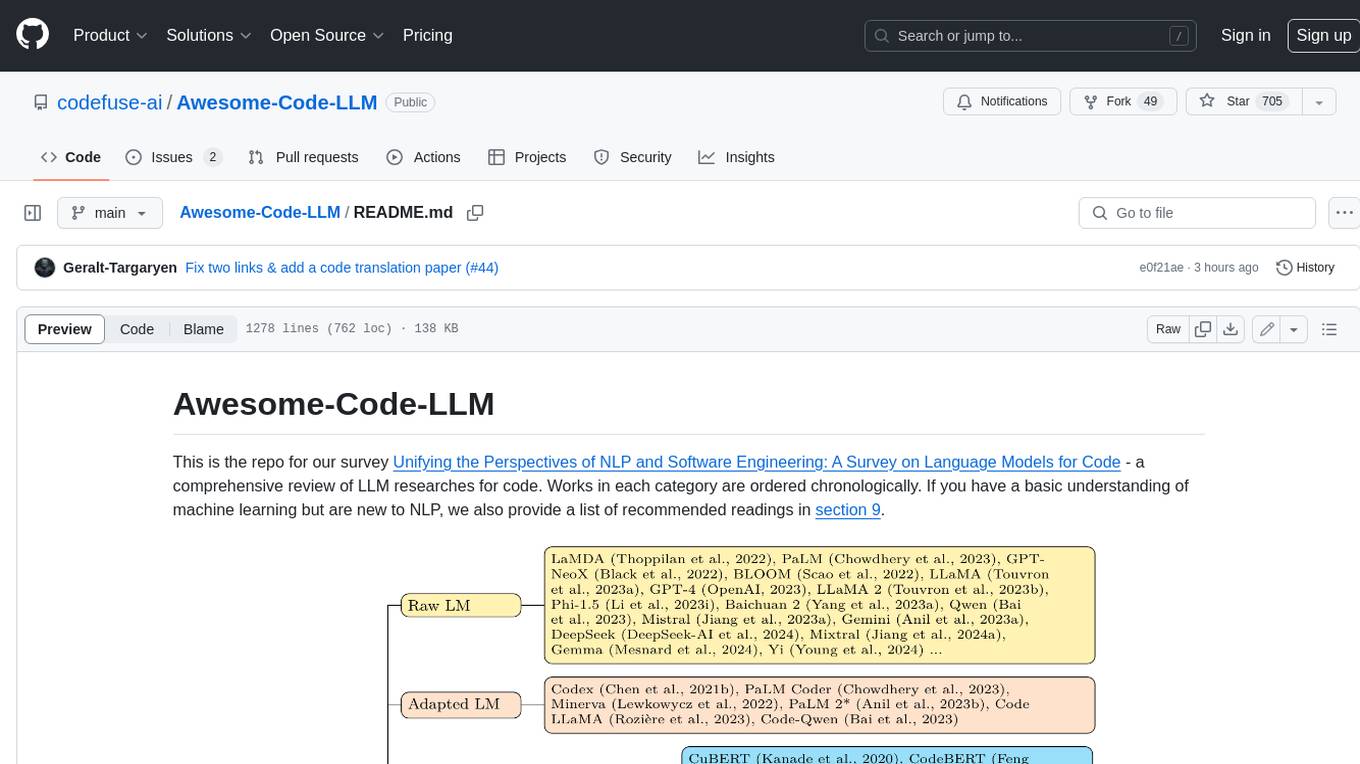
Task: Open the Actions tab
Action: click(x=423, y=157)
